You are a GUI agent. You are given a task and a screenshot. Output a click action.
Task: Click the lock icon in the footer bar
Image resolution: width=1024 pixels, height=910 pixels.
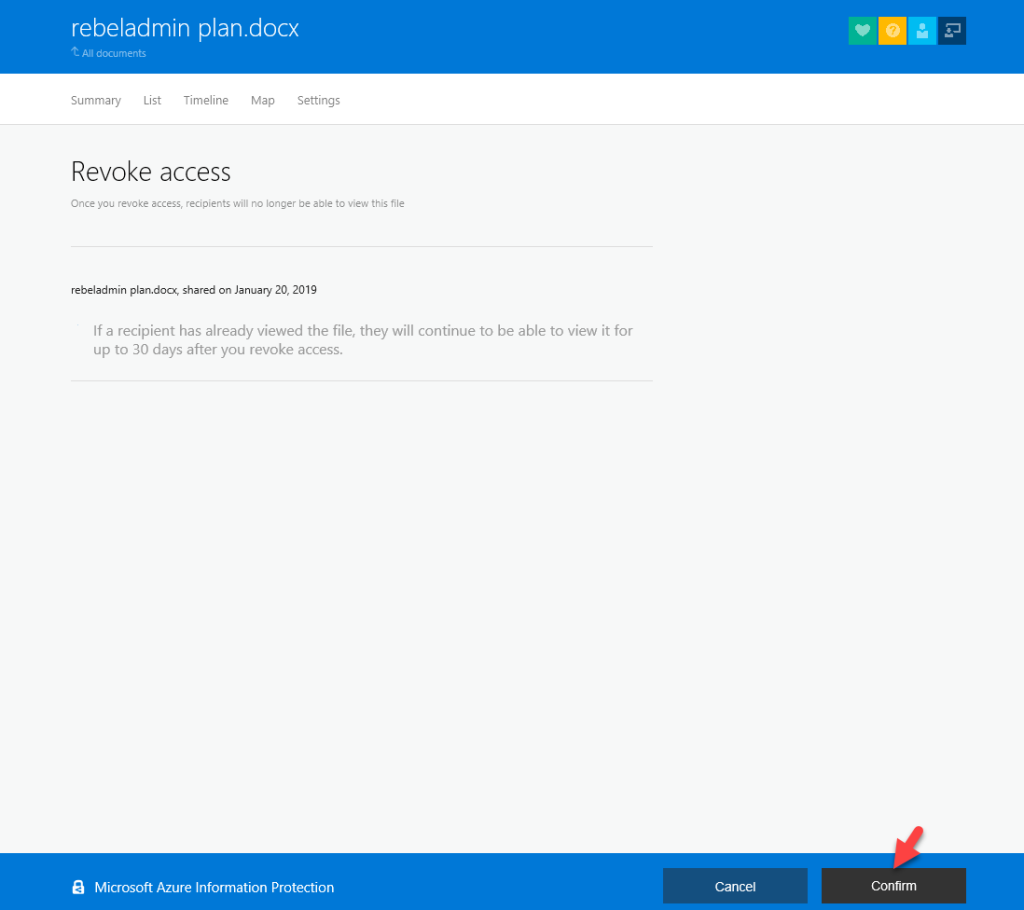pos(78,886)
